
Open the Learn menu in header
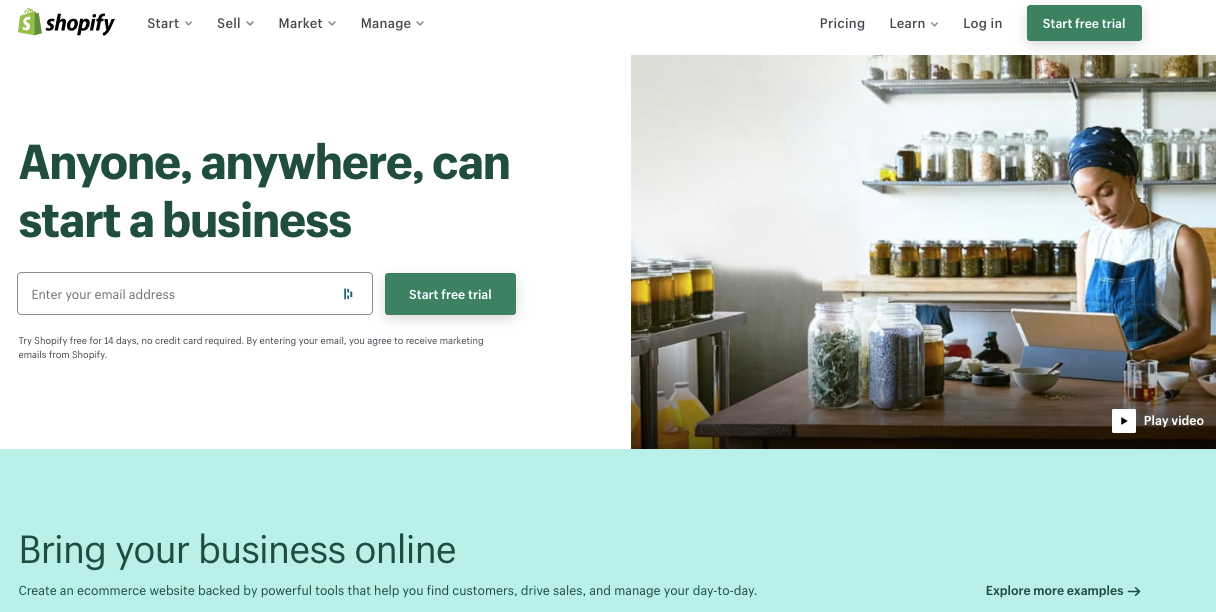(x=914, y=23)
